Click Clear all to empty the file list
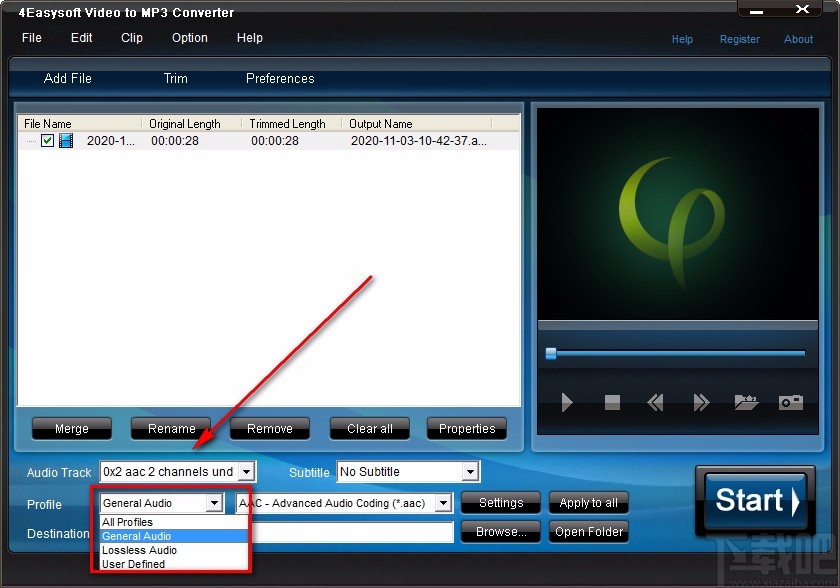This screenshot has height=588, width=840. (x=369, y=428)
